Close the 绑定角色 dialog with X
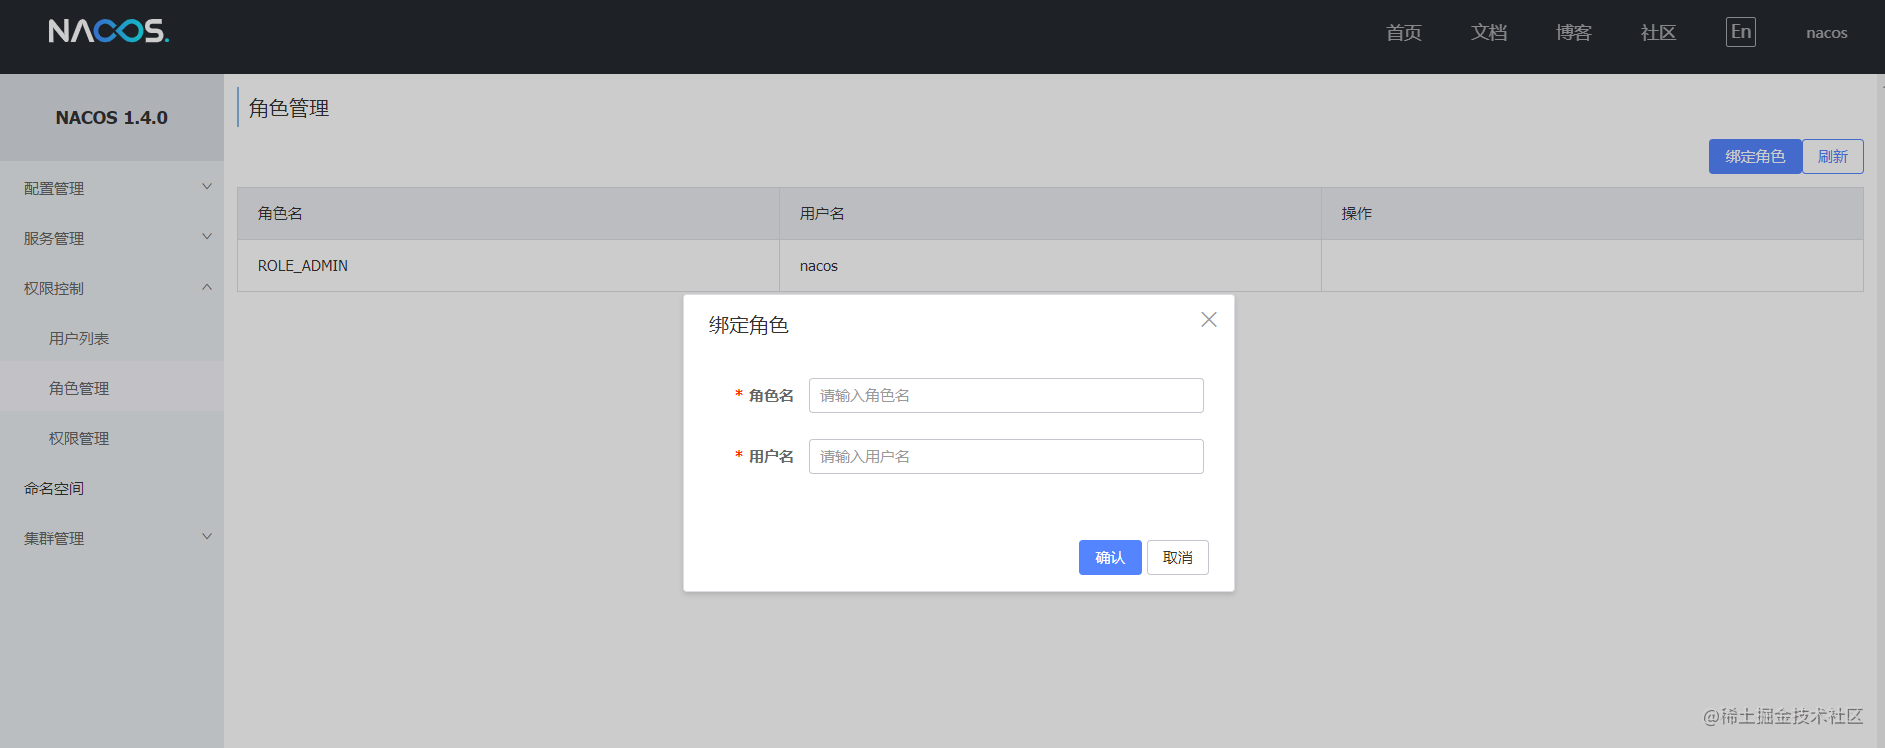This screenshot has width=1885, height=748. point(1209,320)
